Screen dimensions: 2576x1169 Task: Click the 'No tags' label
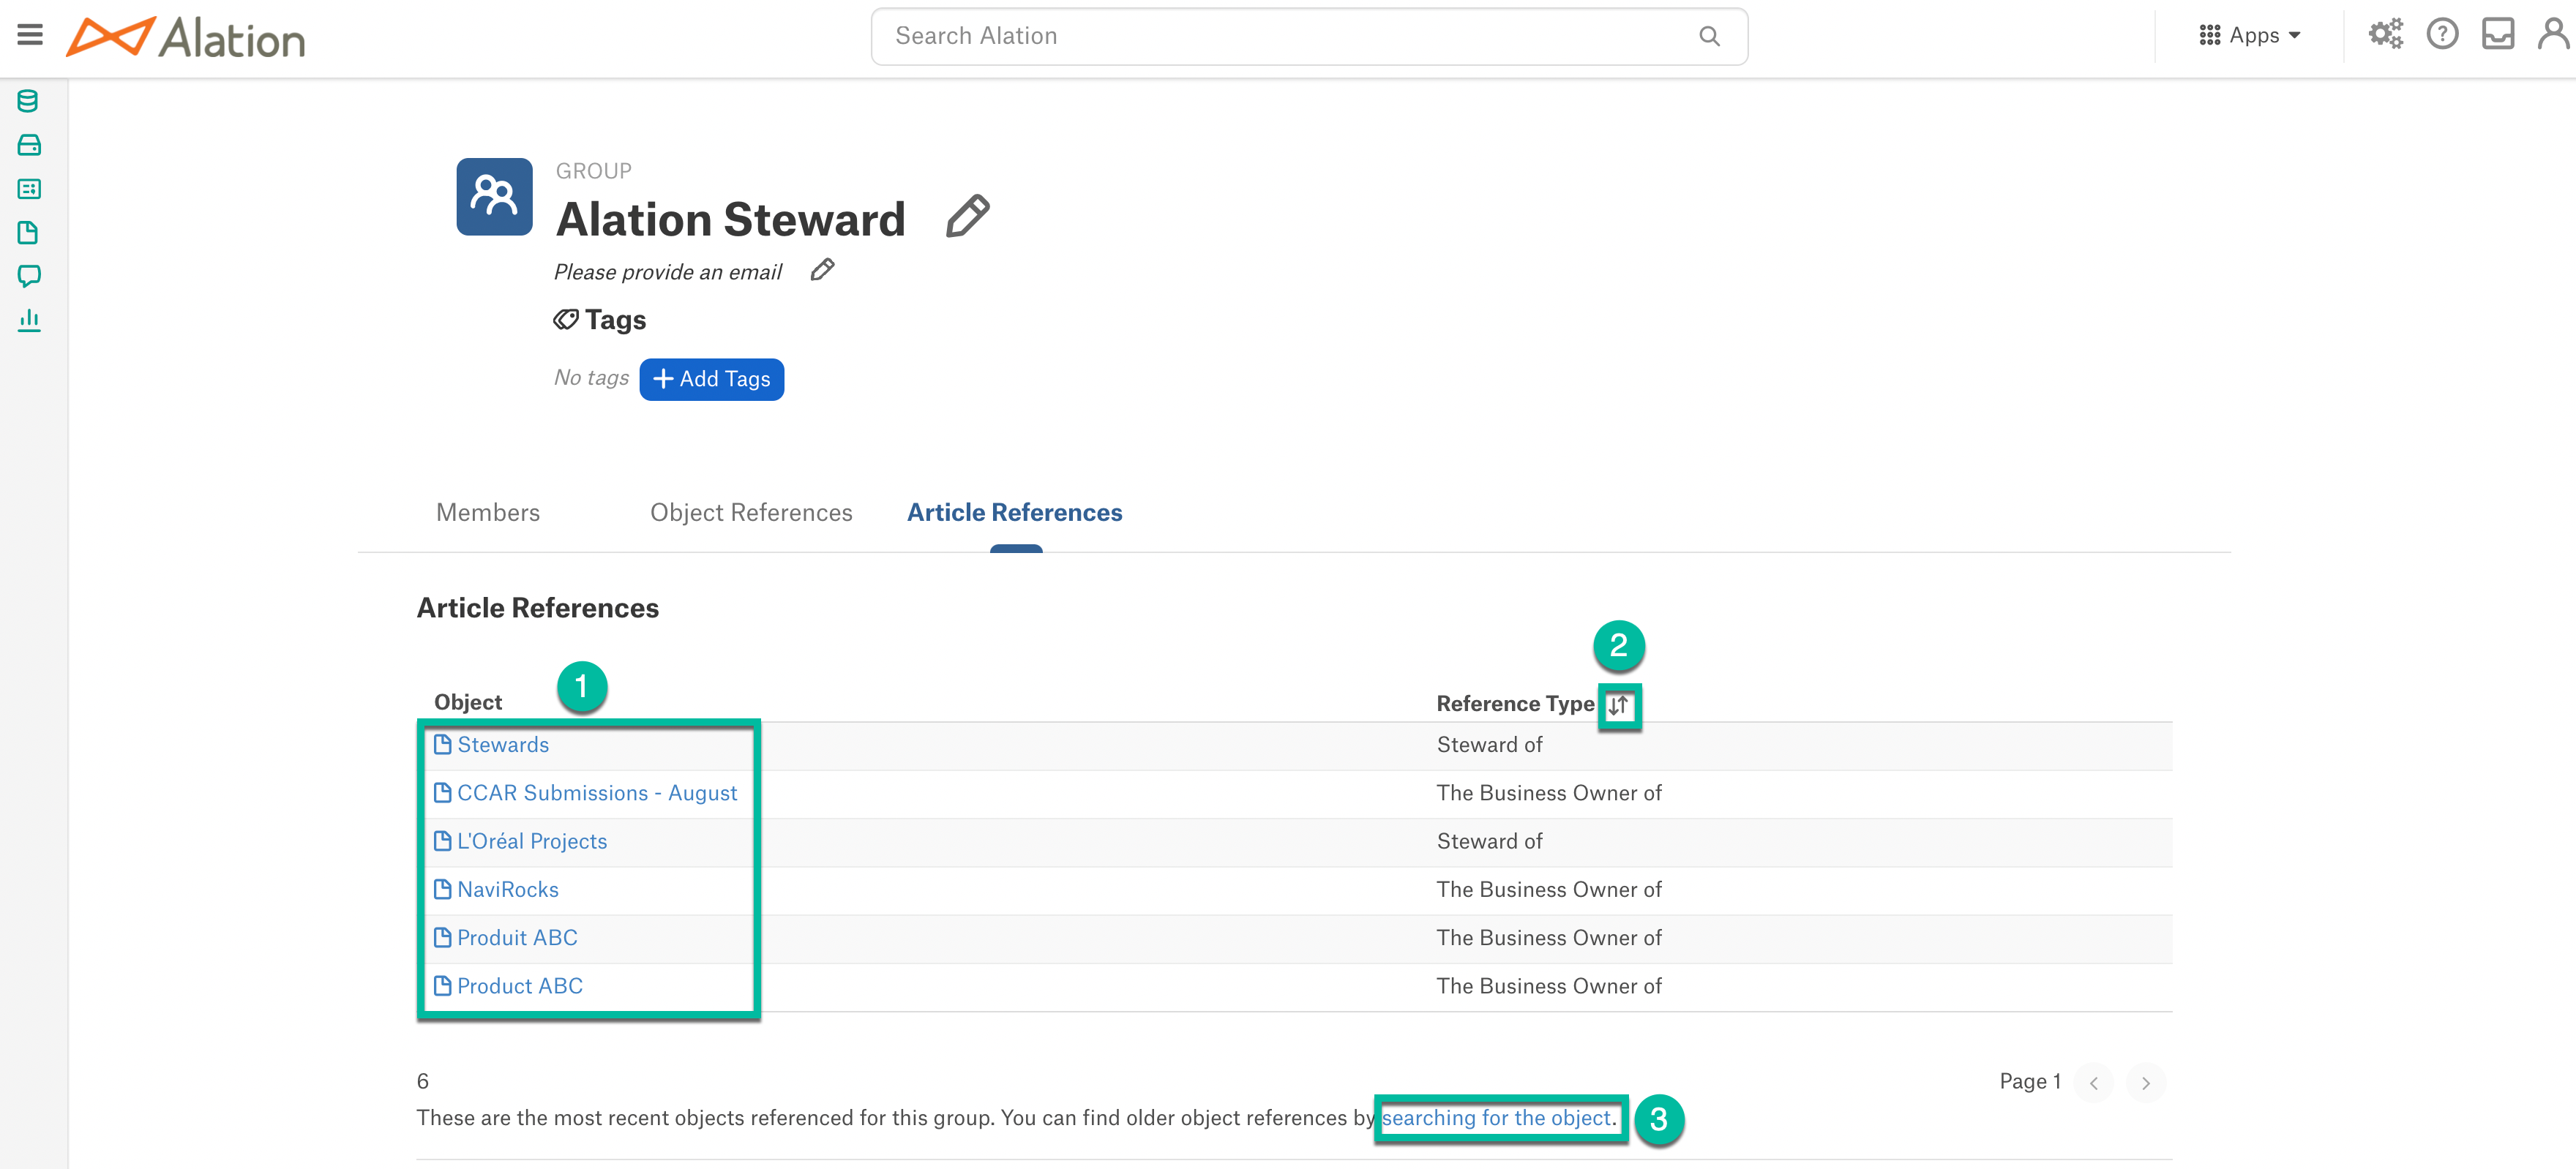click(x=591, y=377)
